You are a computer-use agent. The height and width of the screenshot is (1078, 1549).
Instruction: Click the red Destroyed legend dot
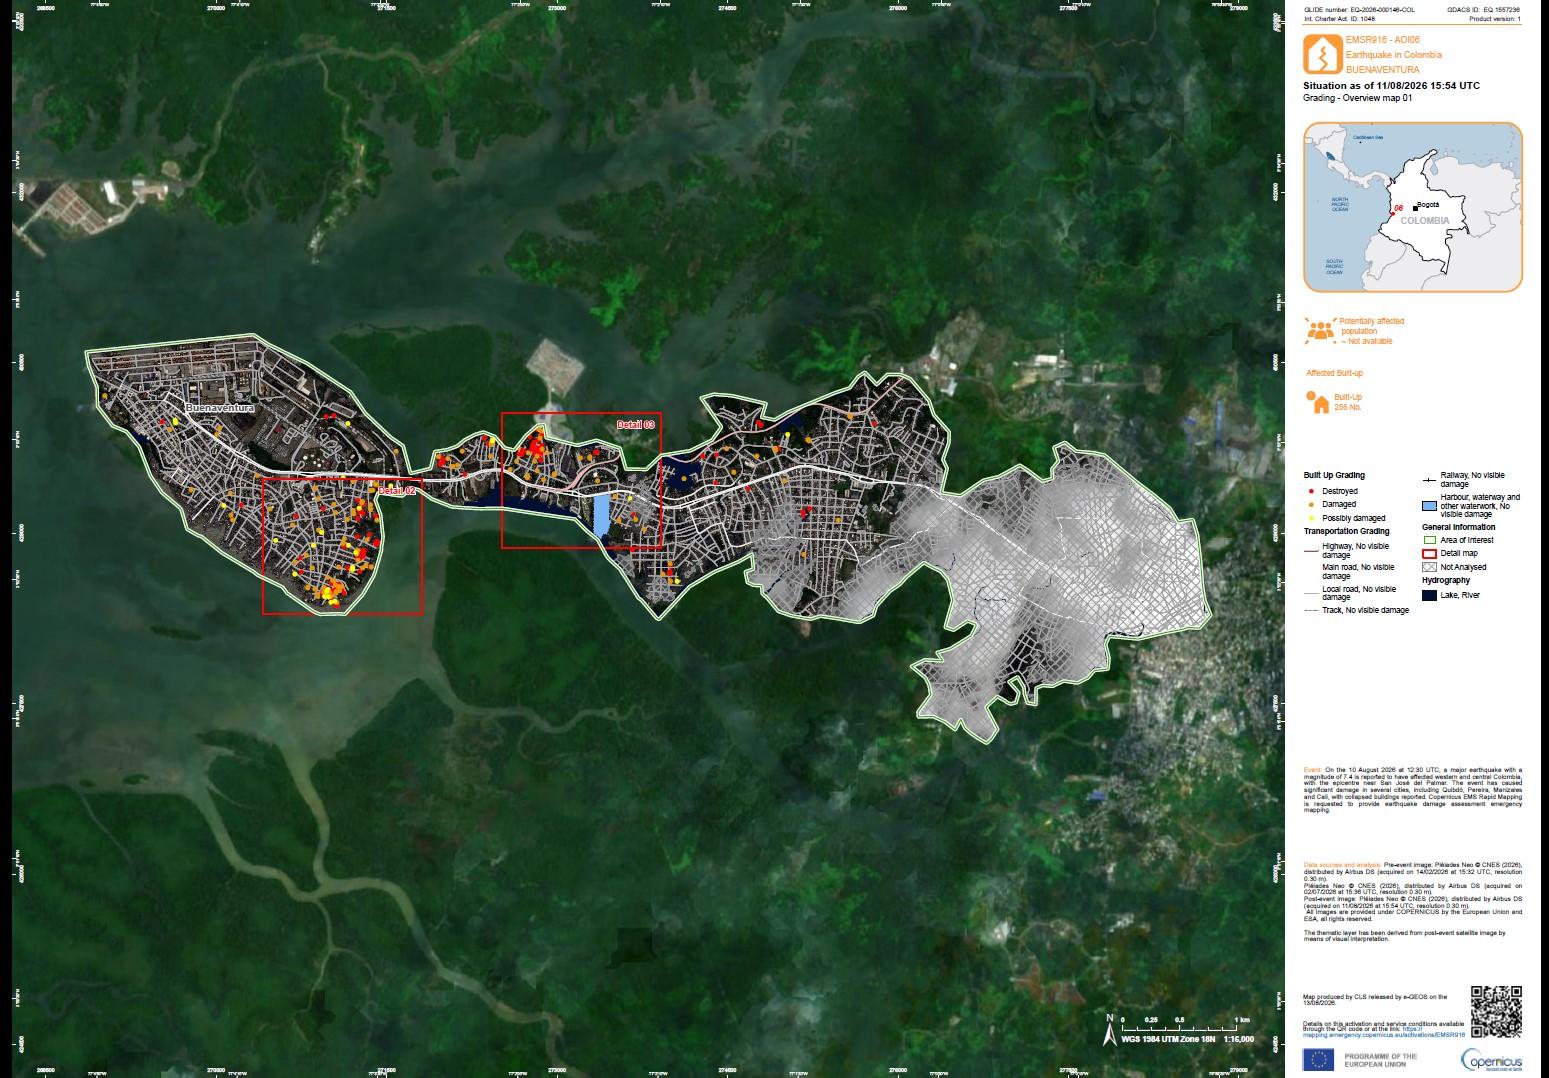(x=1311, y=492)
